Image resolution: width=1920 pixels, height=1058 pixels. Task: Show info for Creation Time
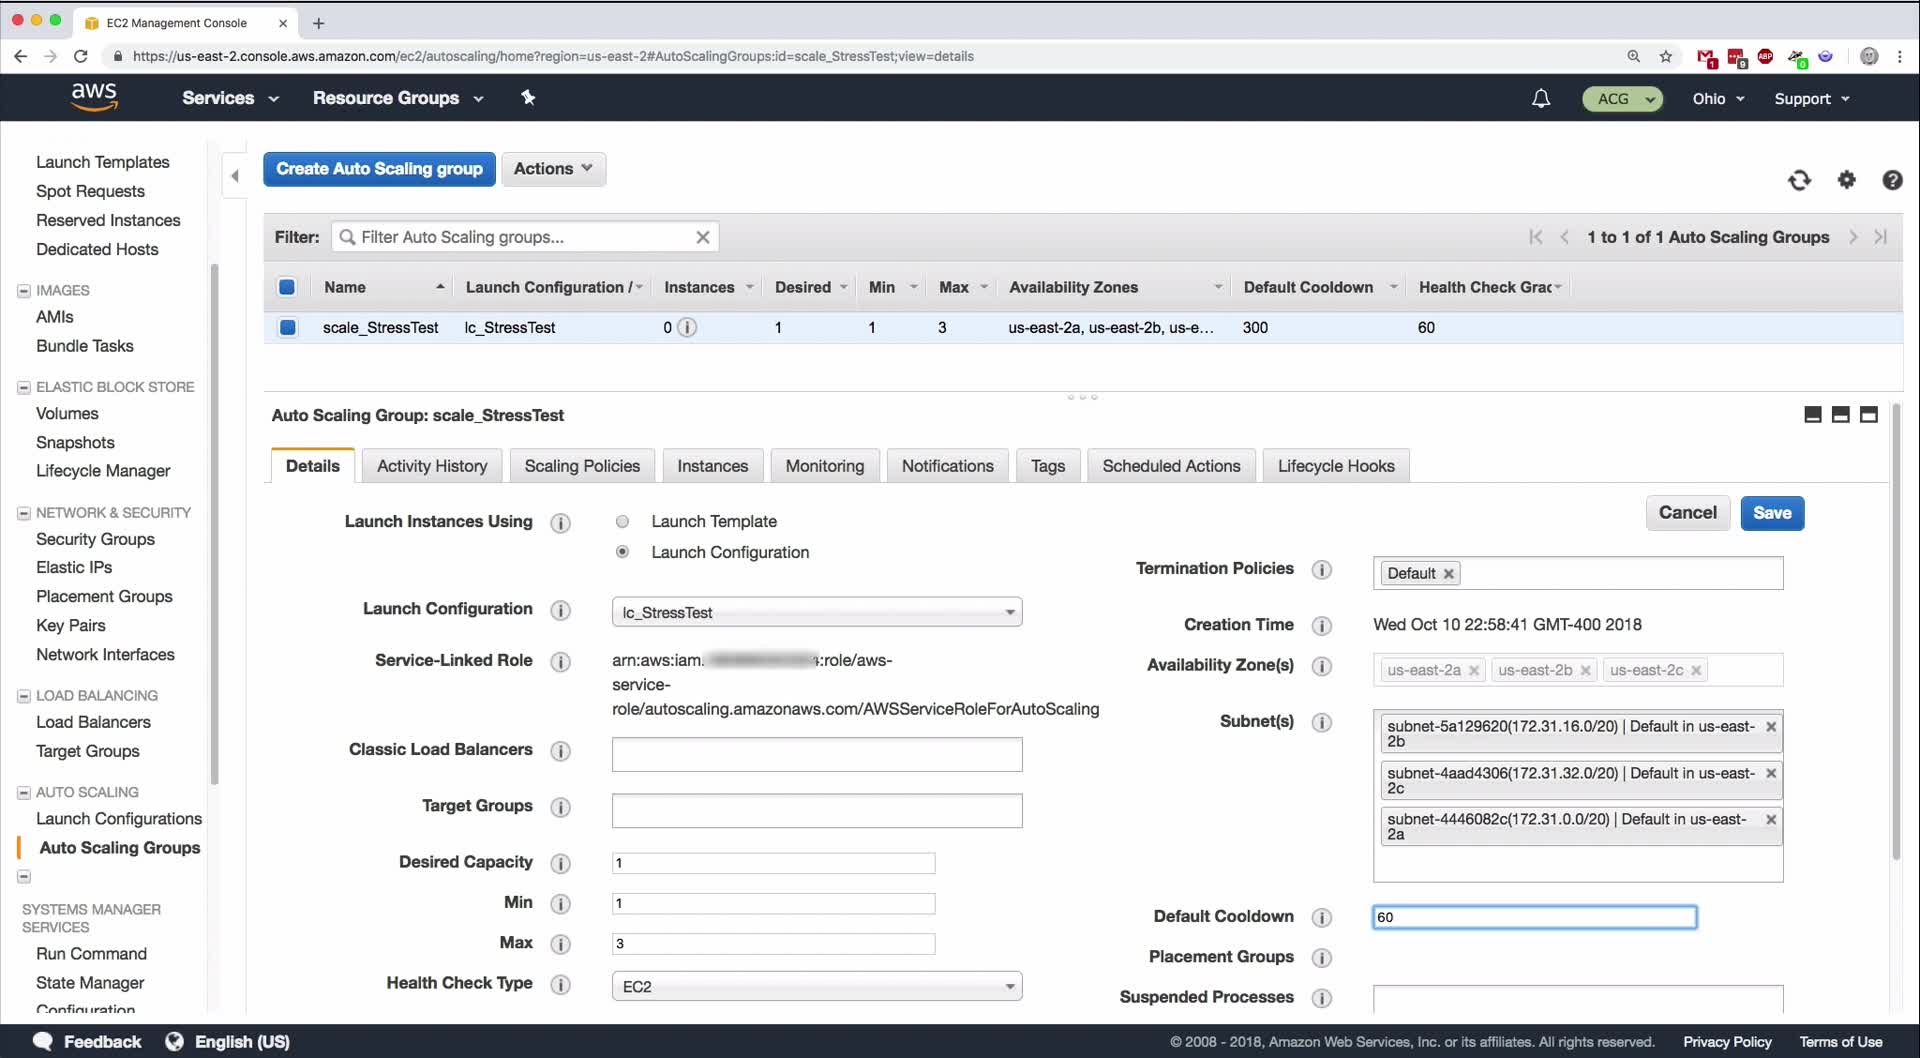pyautogui.click(x=1322, y=626)
